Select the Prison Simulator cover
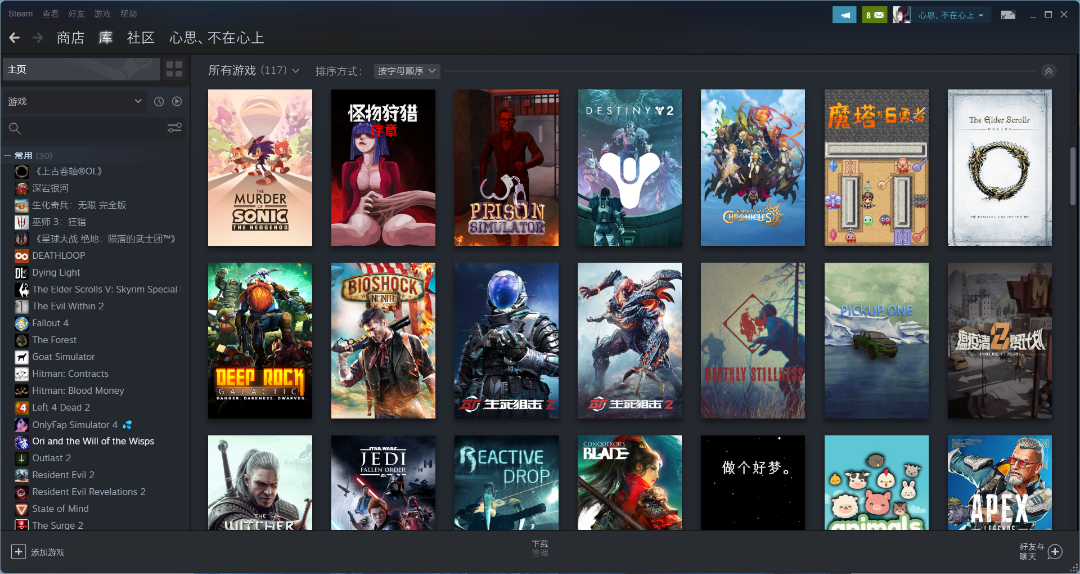Screen dimensions: 1080x574 (x=506, y=167)
